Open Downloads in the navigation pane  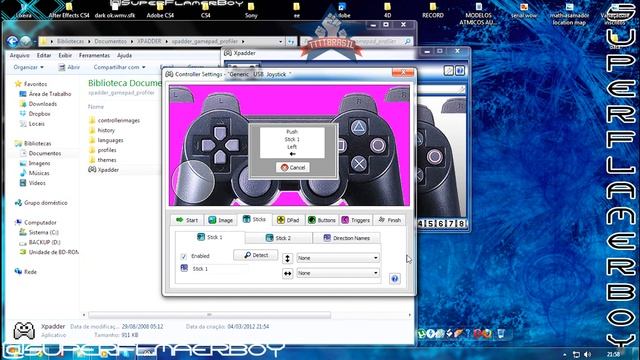pos(38,104)
